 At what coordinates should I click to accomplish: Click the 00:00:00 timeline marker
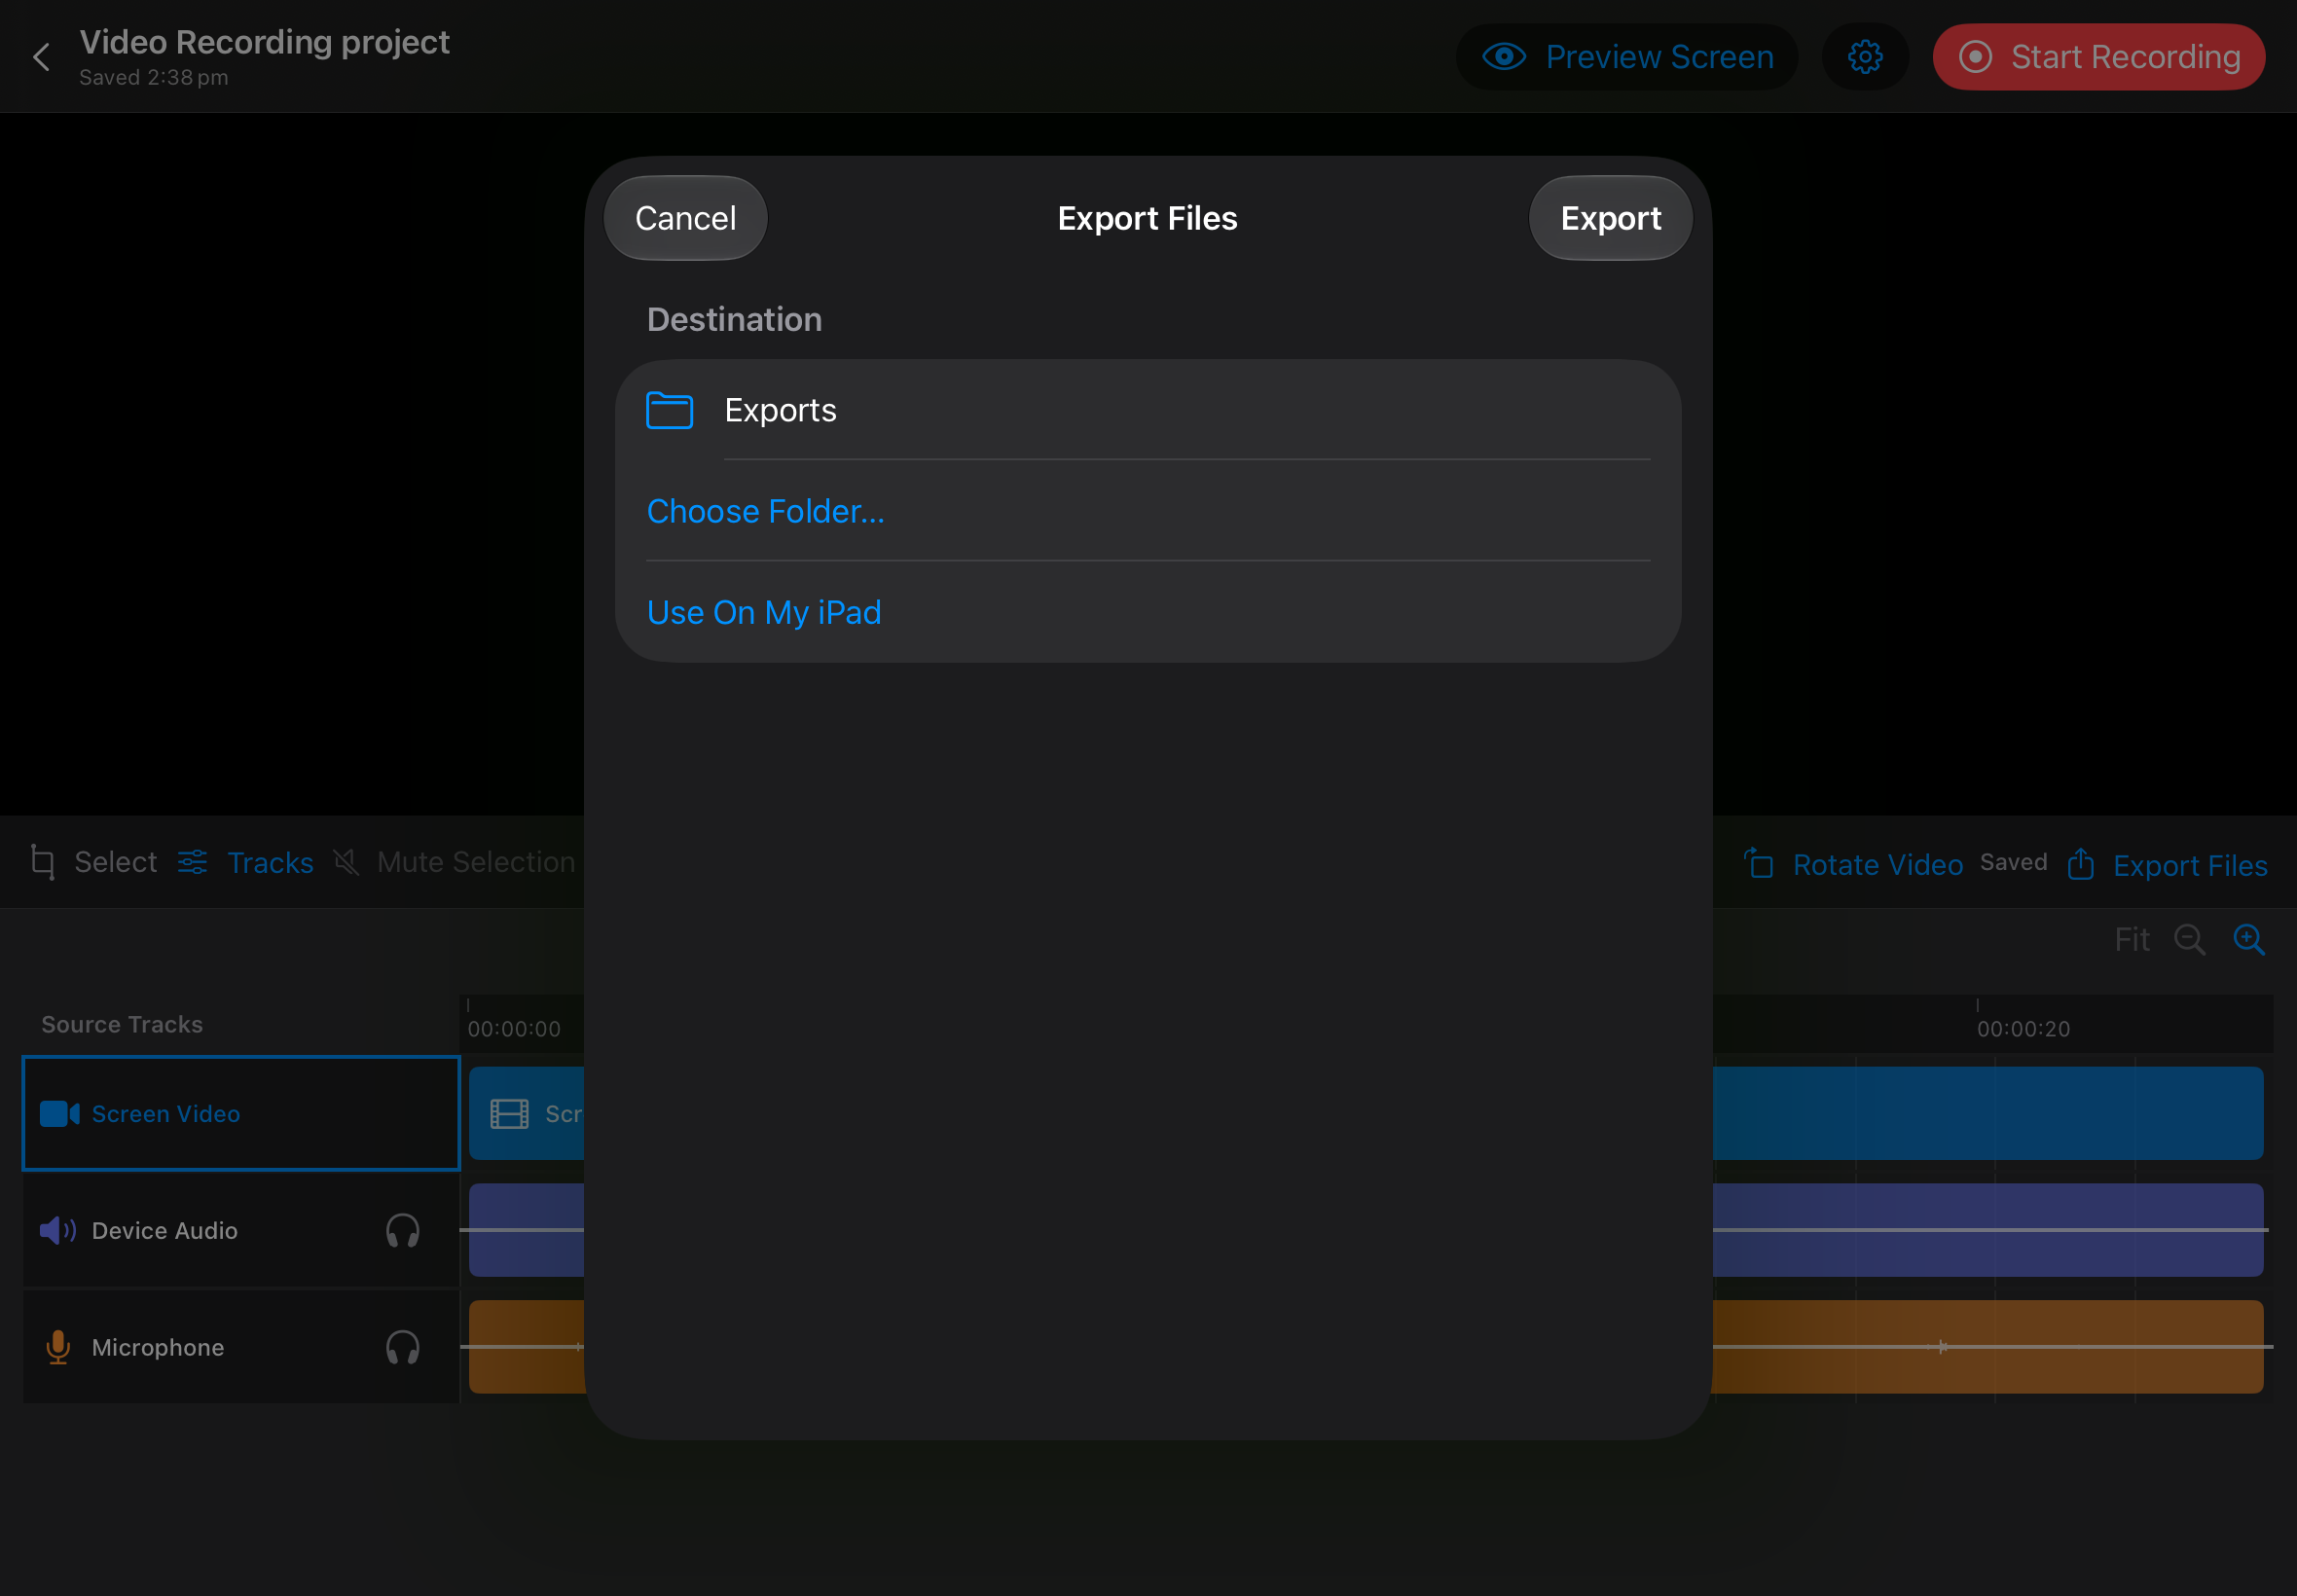click(x=514, y=1028)
